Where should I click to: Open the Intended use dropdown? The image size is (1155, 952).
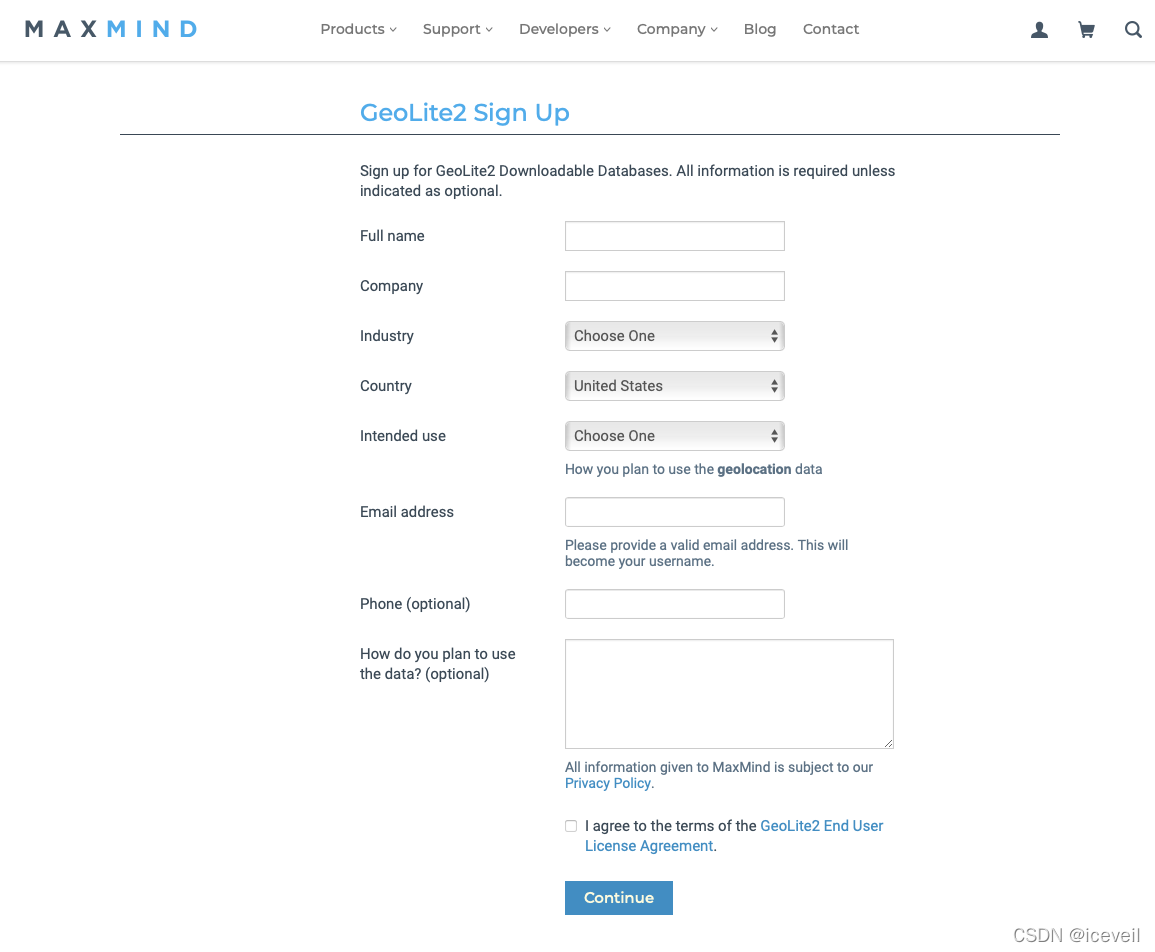tap(674, 436)
